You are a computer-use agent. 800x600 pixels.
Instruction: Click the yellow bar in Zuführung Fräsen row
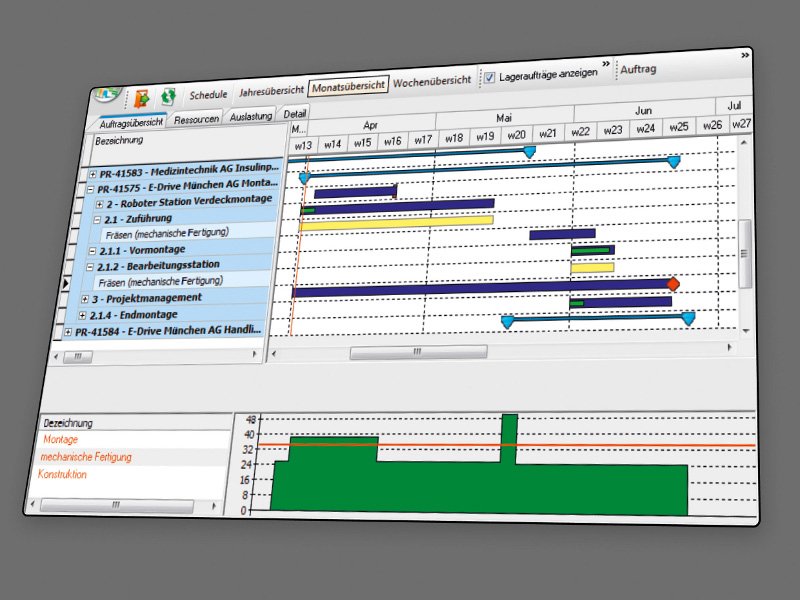396,222
